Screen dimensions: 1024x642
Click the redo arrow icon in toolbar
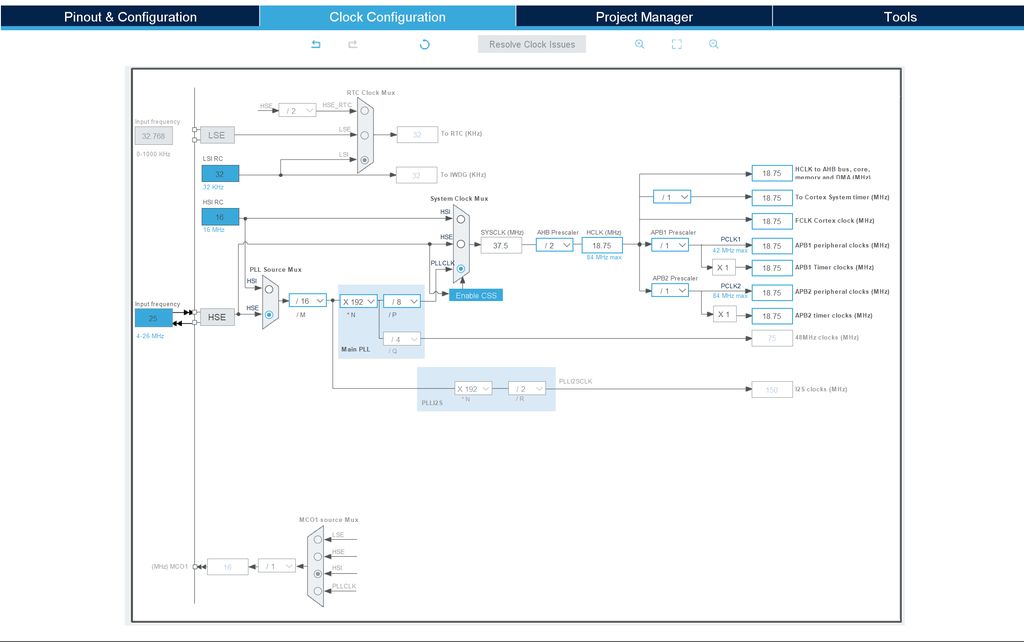tap(353, 44)
